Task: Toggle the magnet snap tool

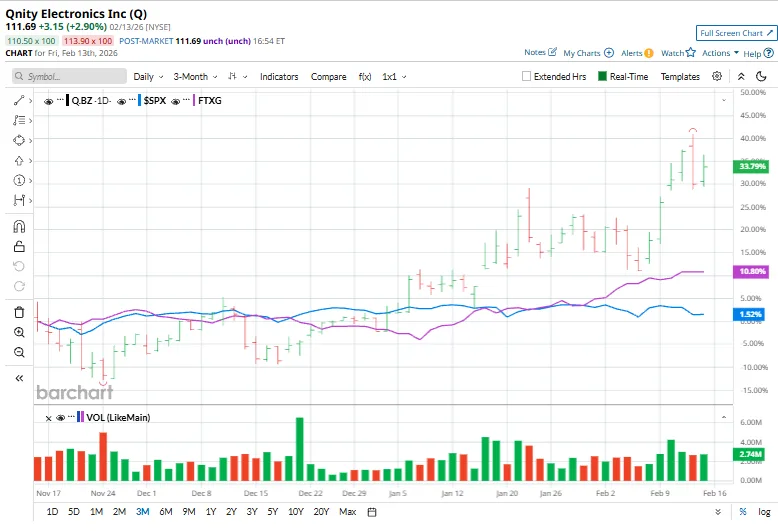Action: coord(19,227)
